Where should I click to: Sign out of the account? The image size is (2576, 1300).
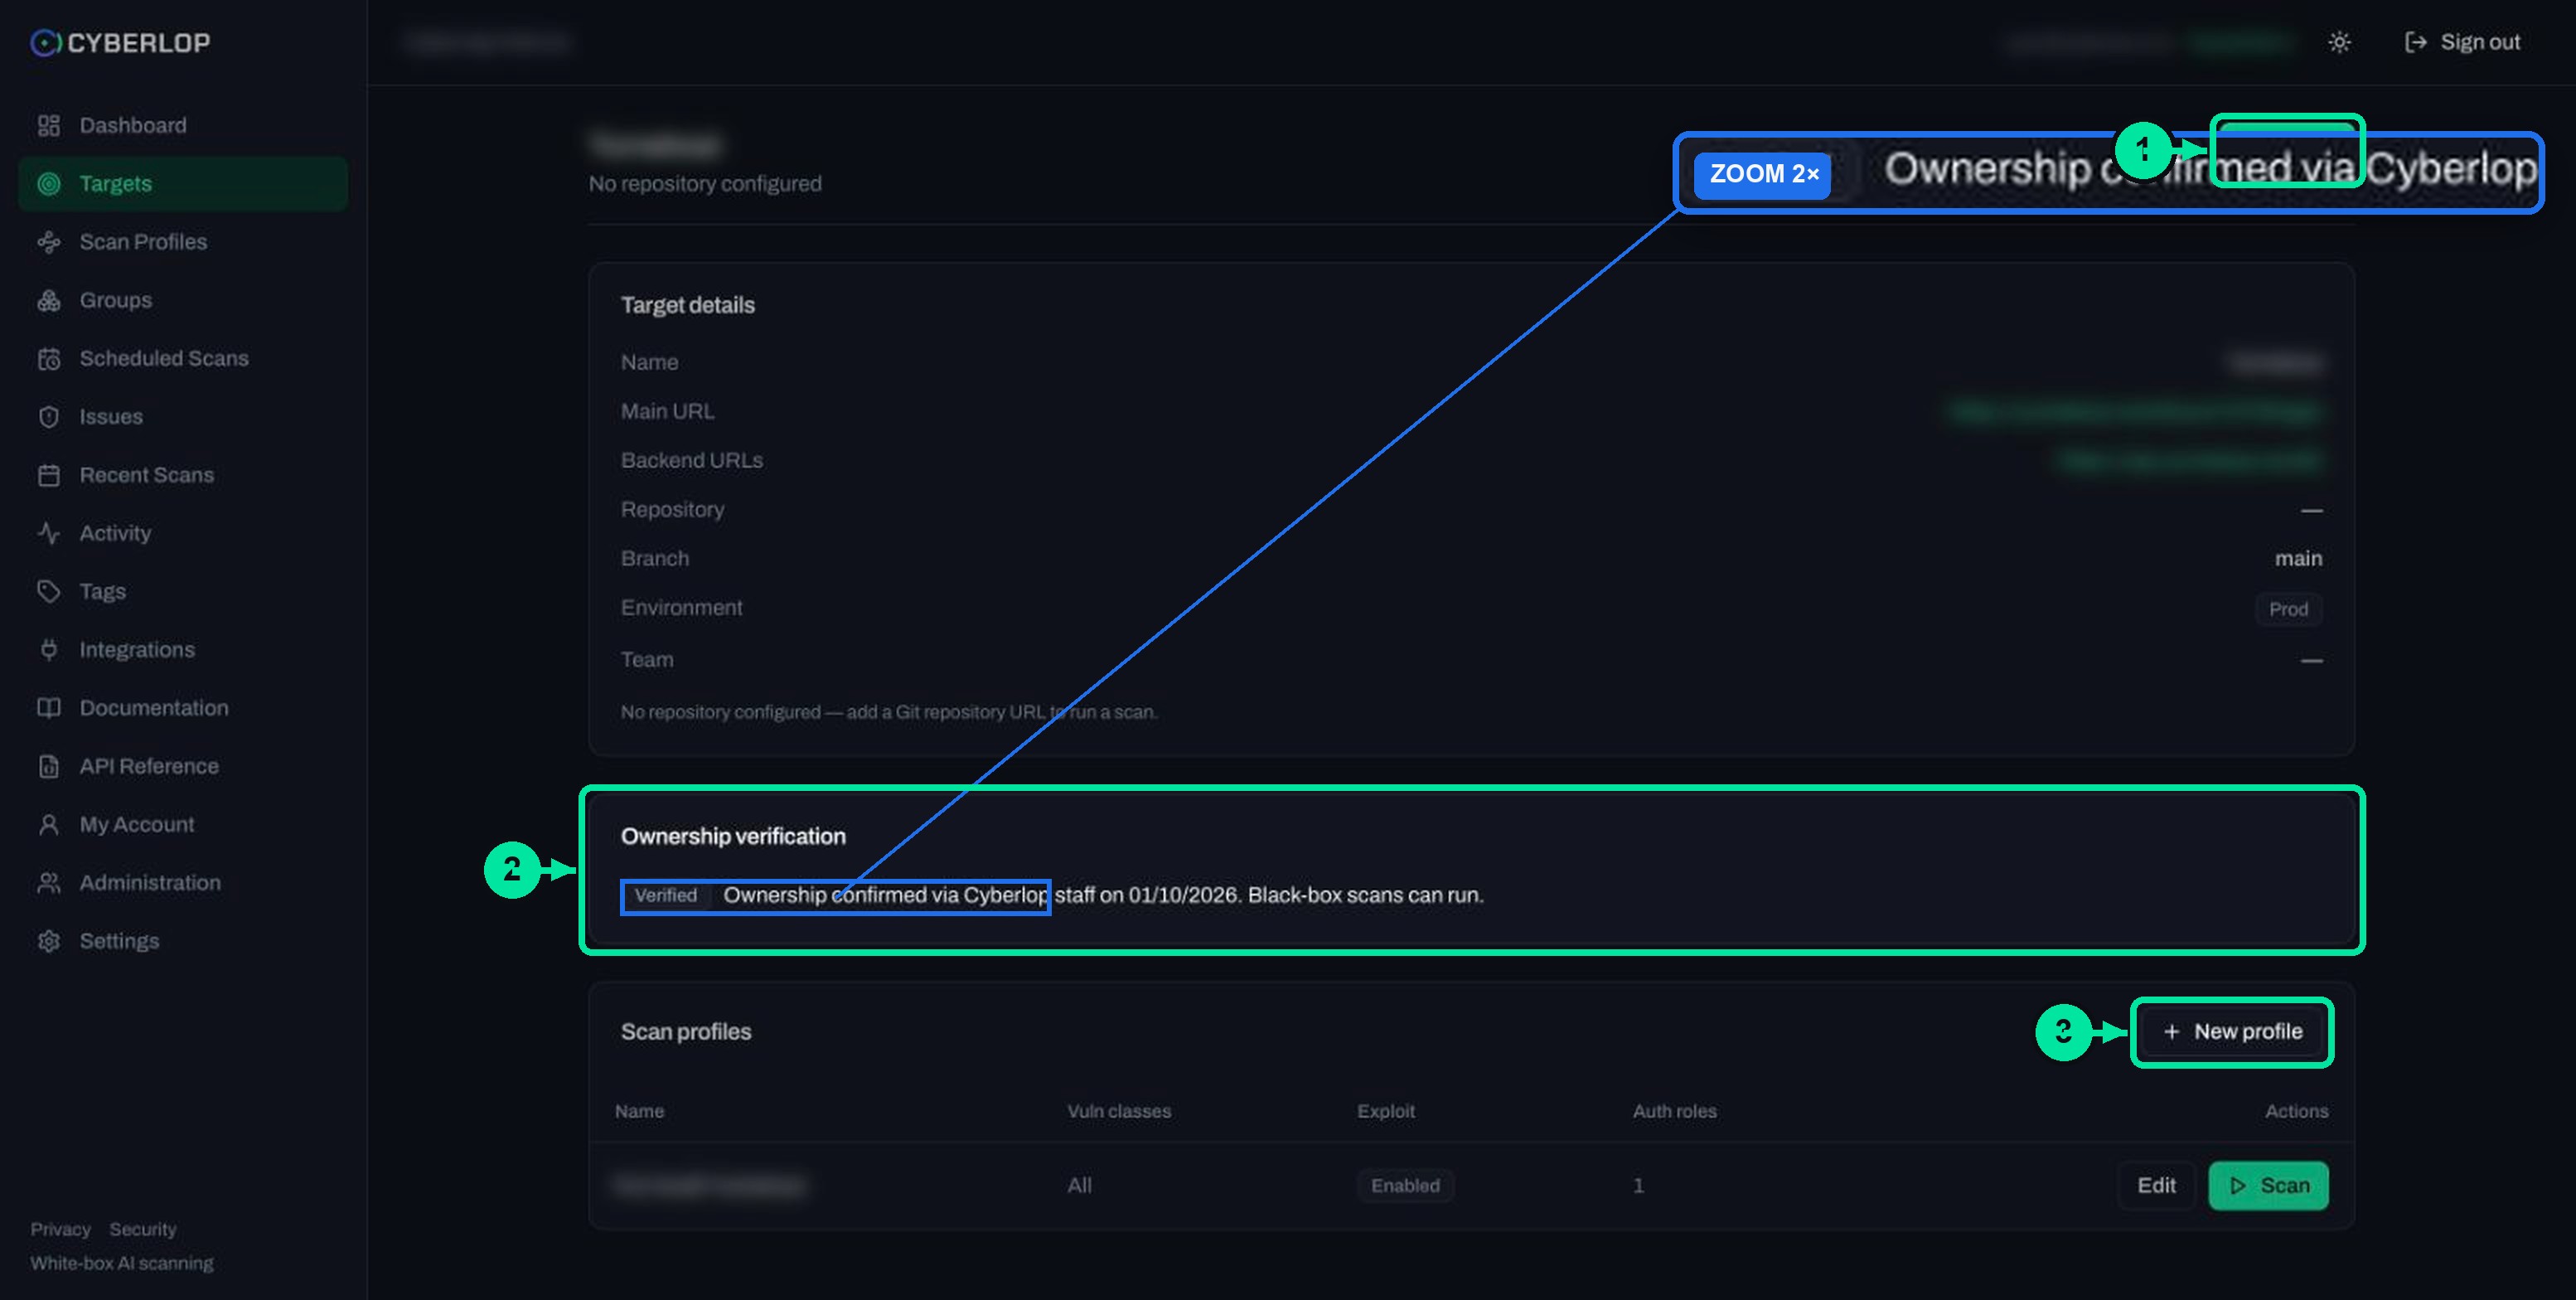[2463, 42]
